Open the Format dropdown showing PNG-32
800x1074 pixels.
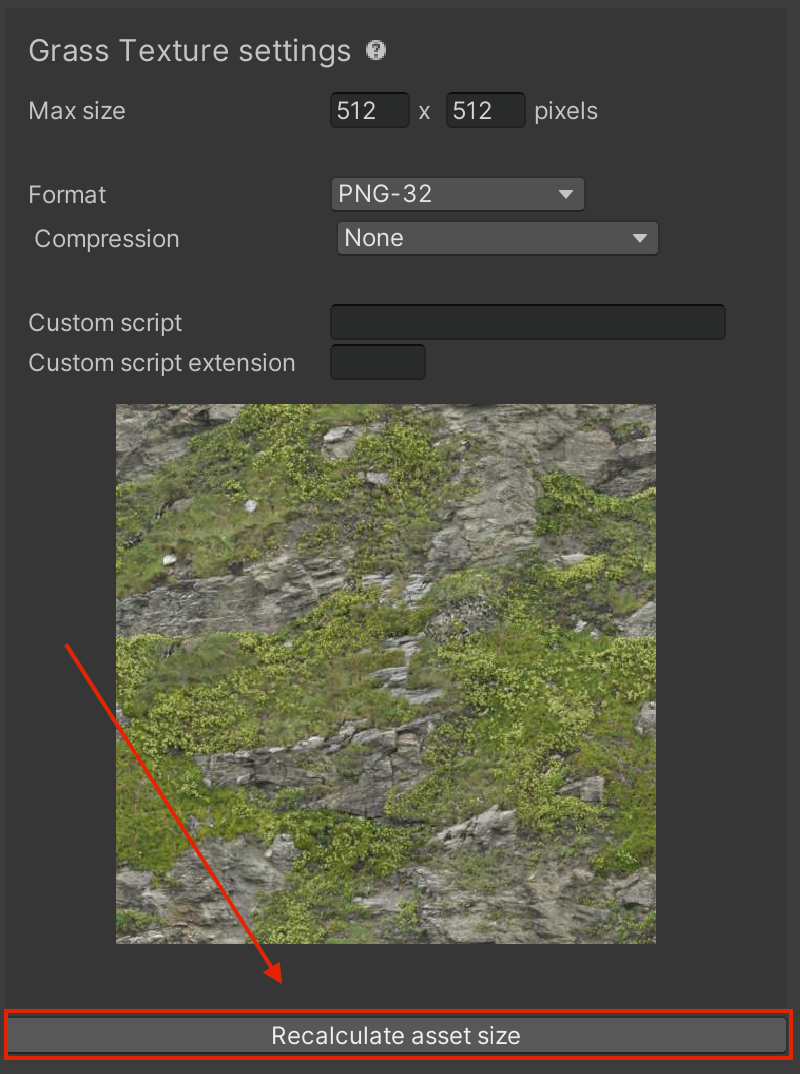458,194
